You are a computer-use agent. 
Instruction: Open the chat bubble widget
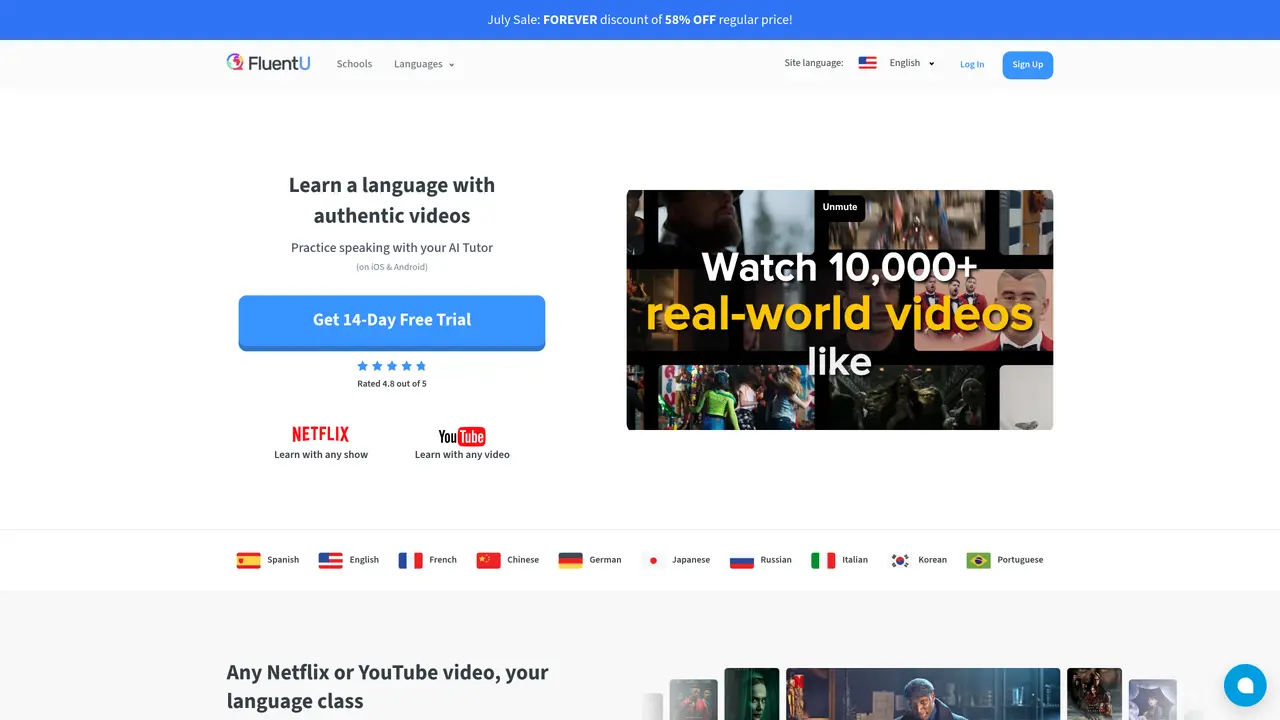[x=1245, y=685]
